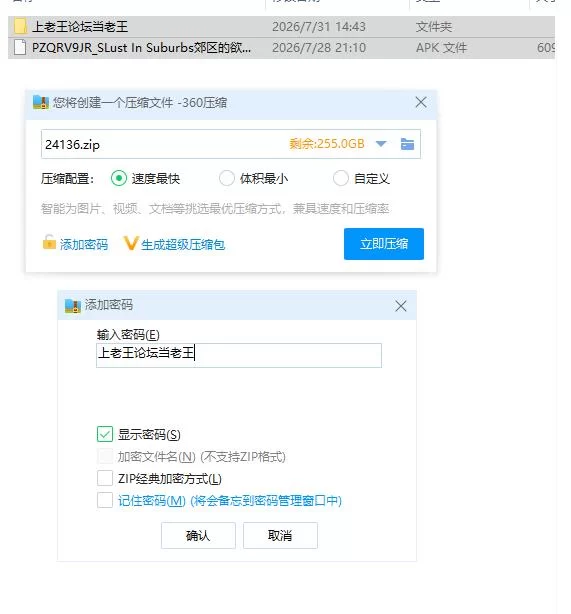Select the 自定义 compression option
Screen dimensions: 571x614
pyautogui.click(x=341, y=179)
